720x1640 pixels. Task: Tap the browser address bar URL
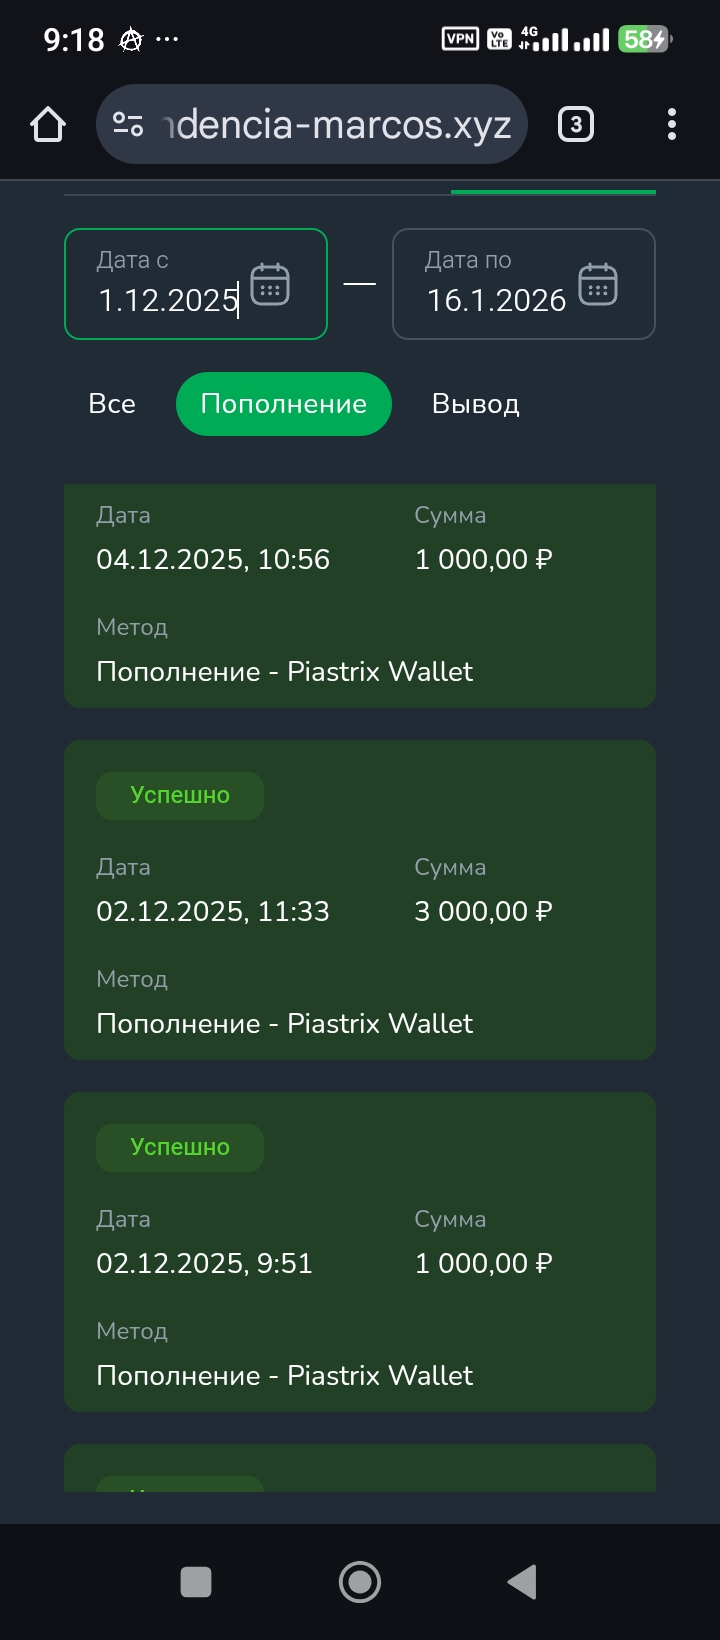(338, 125)
